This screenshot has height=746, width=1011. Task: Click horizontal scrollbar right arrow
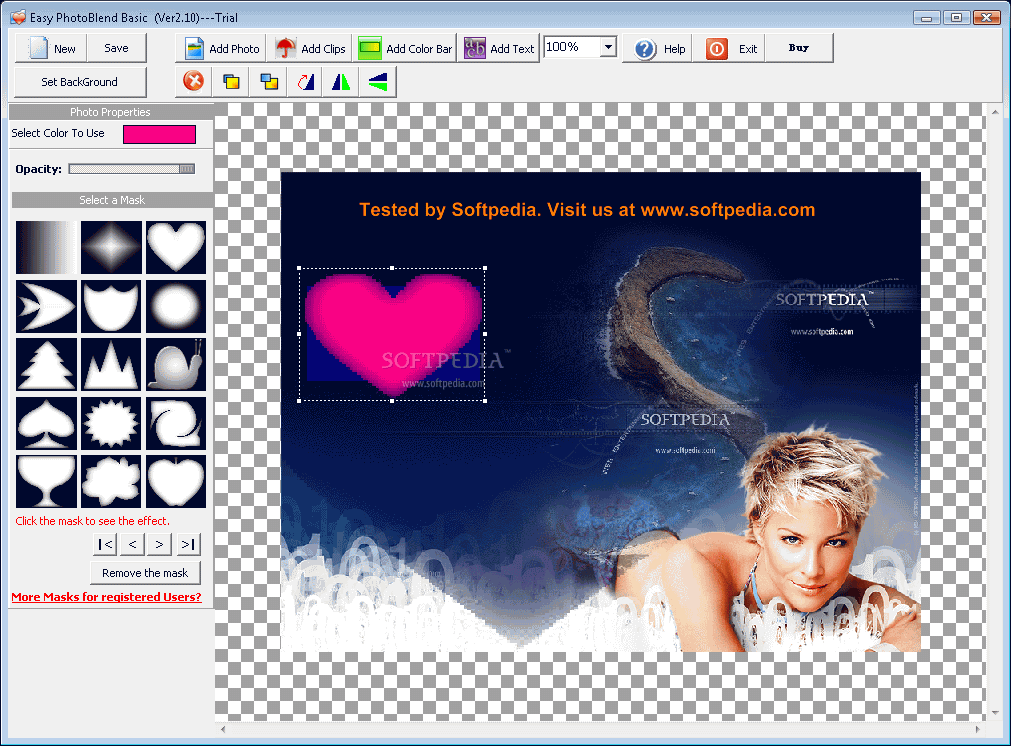pos(977,729)
